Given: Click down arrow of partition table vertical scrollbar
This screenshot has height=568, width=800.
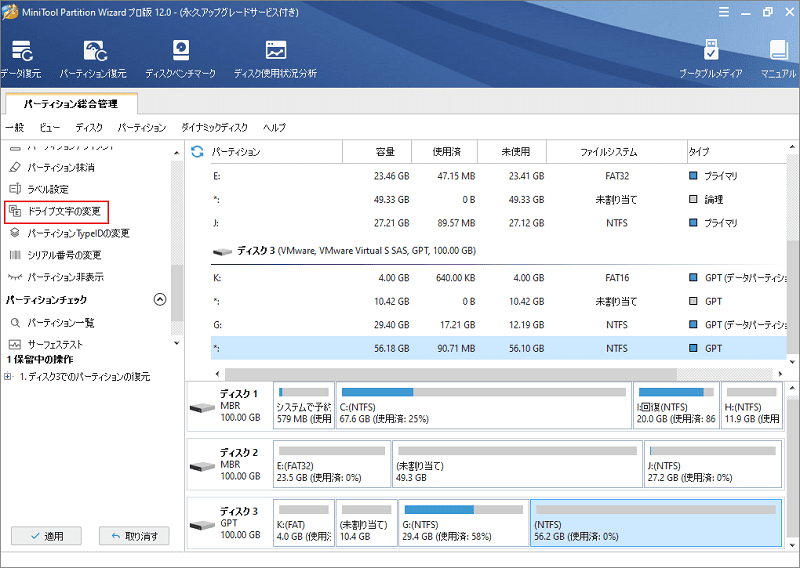Looking at the screenshot, I should [x=792, y=362].
